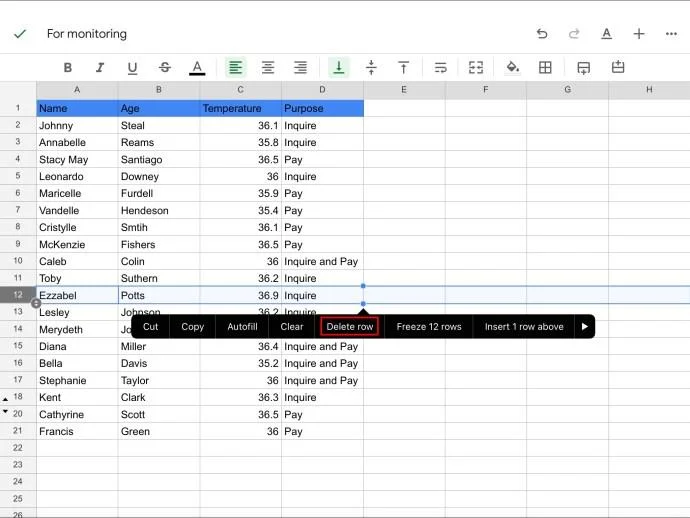Set horizontal align right
Screen dimensions: 690x518
tap(301, 67)
